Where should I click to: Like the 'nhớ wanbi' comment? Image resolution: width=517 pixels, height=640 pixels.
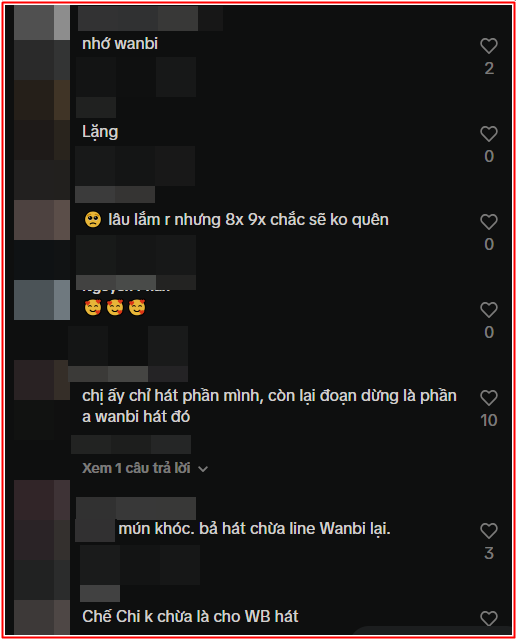pyautogui.click(x=488, y=46)
